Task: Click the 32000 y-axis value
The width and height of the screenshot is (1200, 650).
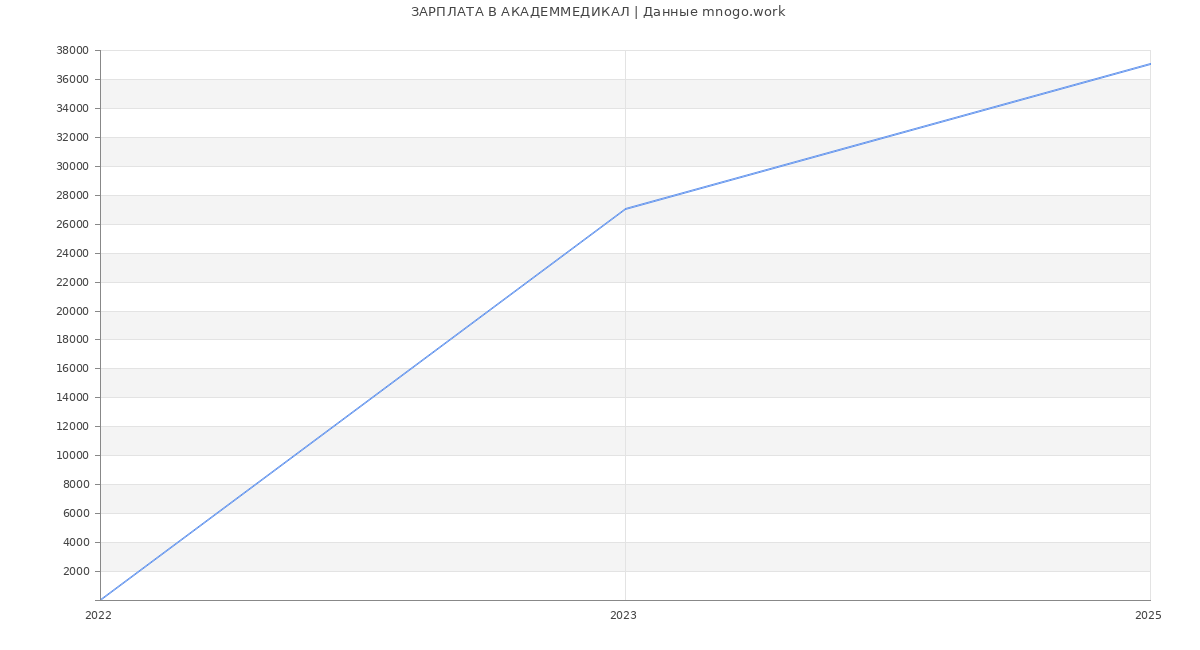Action: click(x=72, y=138)
